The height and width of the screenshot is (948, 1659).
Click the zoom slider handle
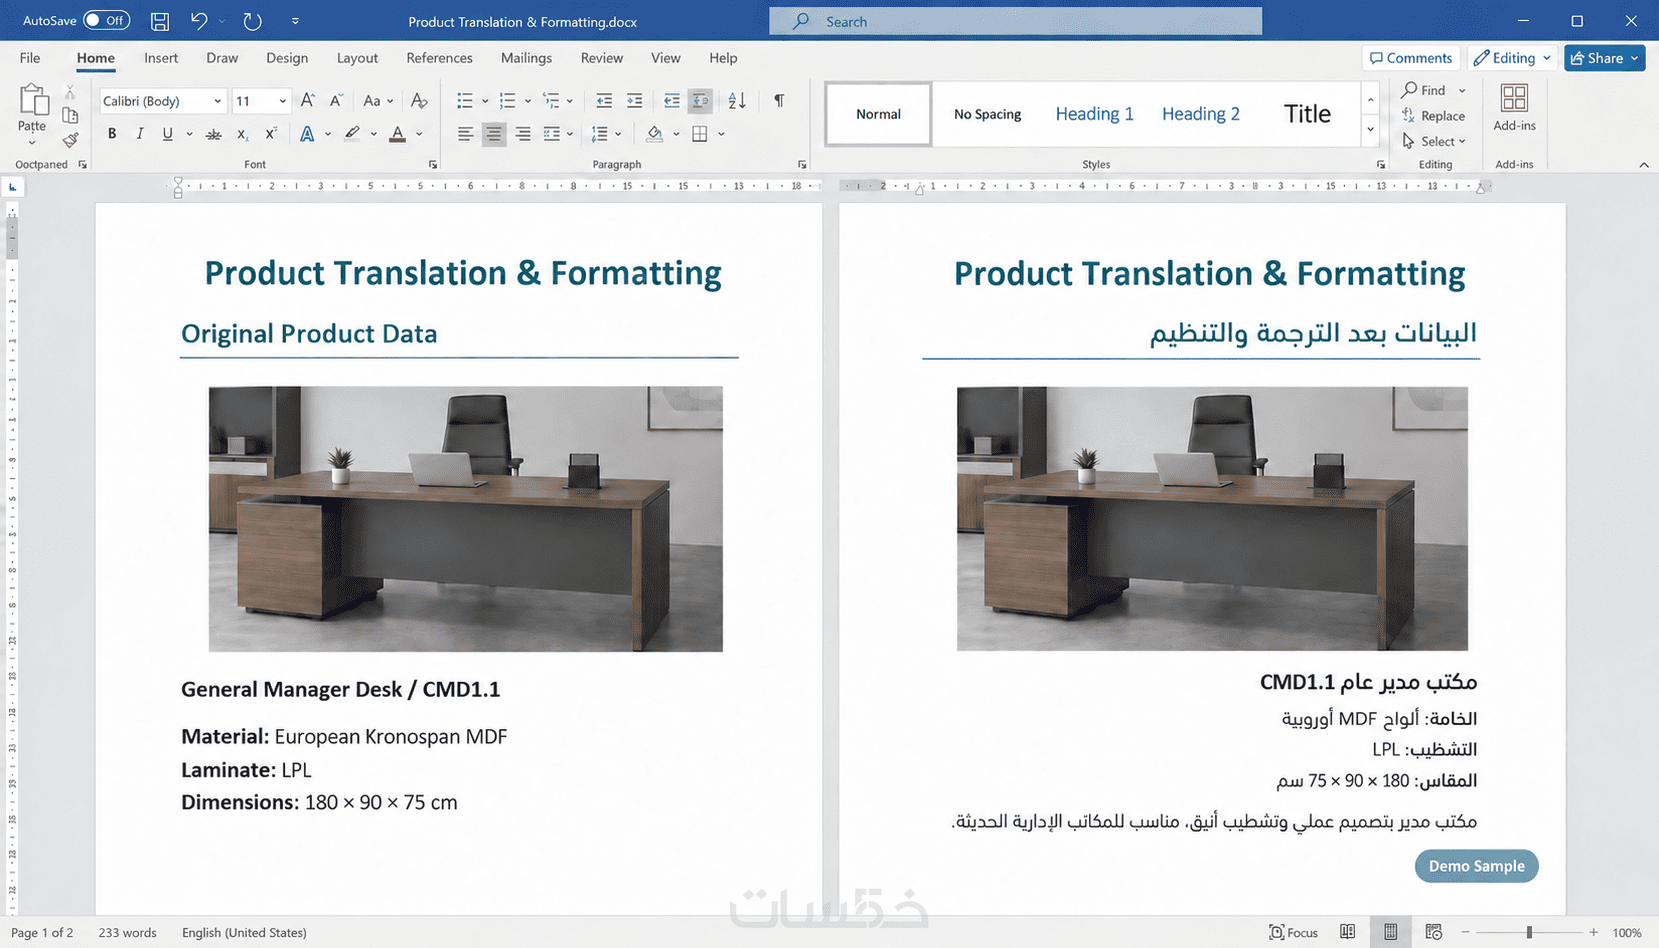(x=1529, y=932)
